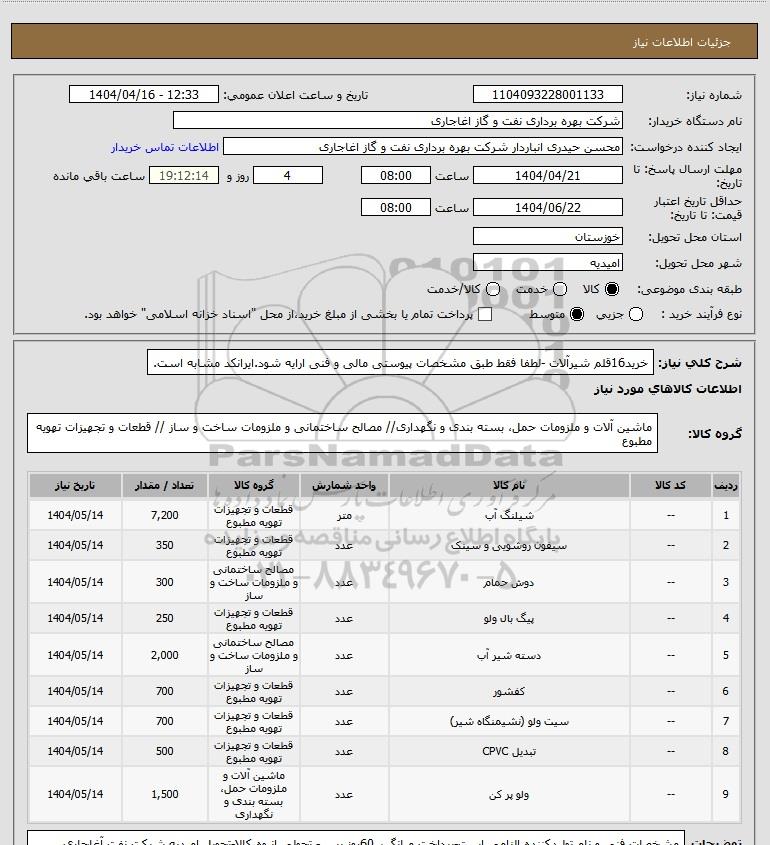The image size is (770, 845).
Task: Select the تبدیل CPVC item name
Action: (x=509, y=751)
